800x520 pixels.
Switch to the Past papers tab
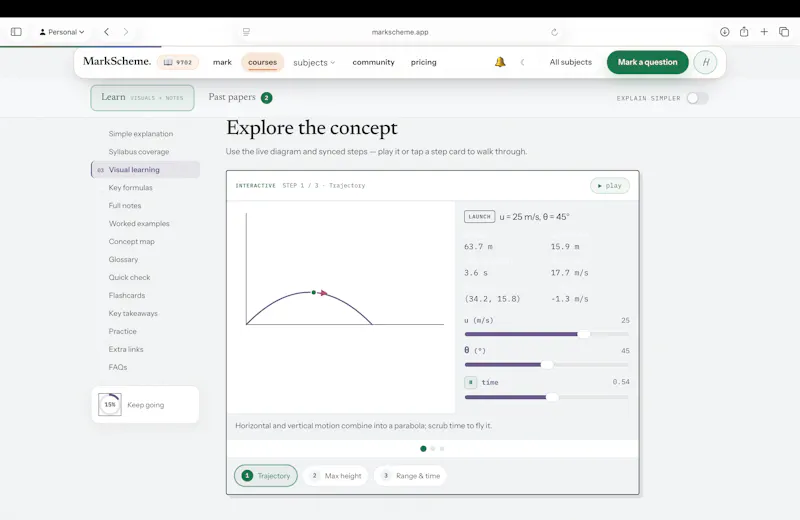point(240,97)
